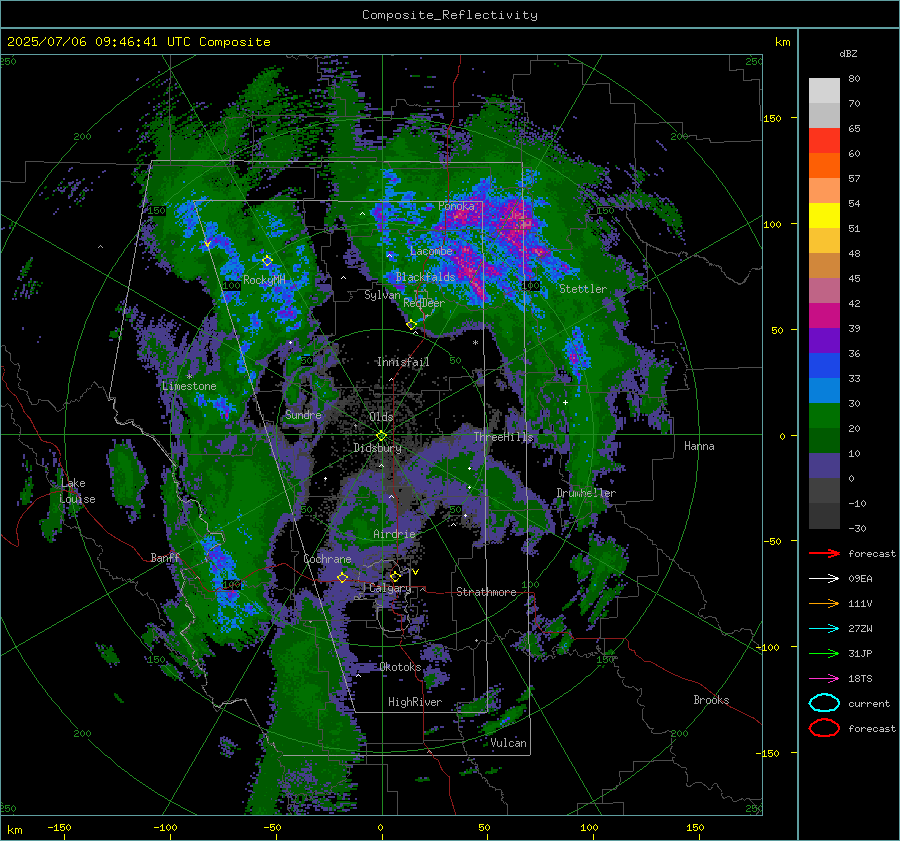Click the Strathmore city label
The width and height of the screenshot is (900, 841).
(x=486, y=592)
